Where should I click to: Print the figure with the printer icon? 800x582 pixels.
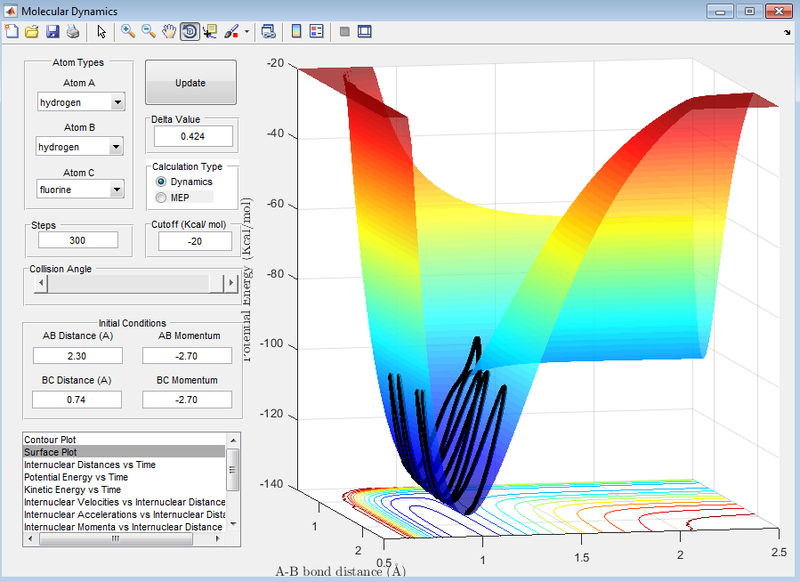(x=72, y=32)
